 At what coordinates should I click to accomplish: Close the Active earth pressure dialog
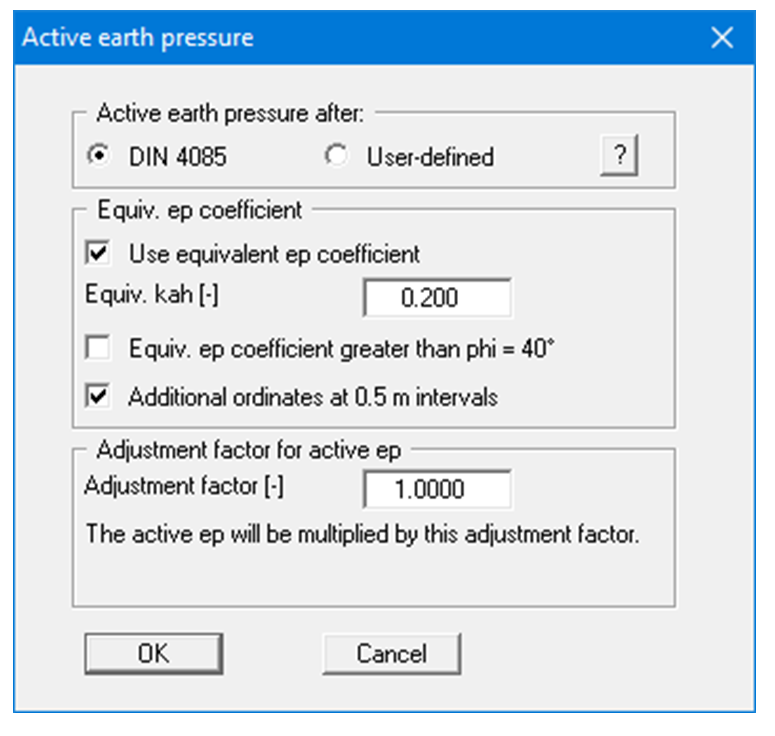pyautogui.click(x=721, y=38)
